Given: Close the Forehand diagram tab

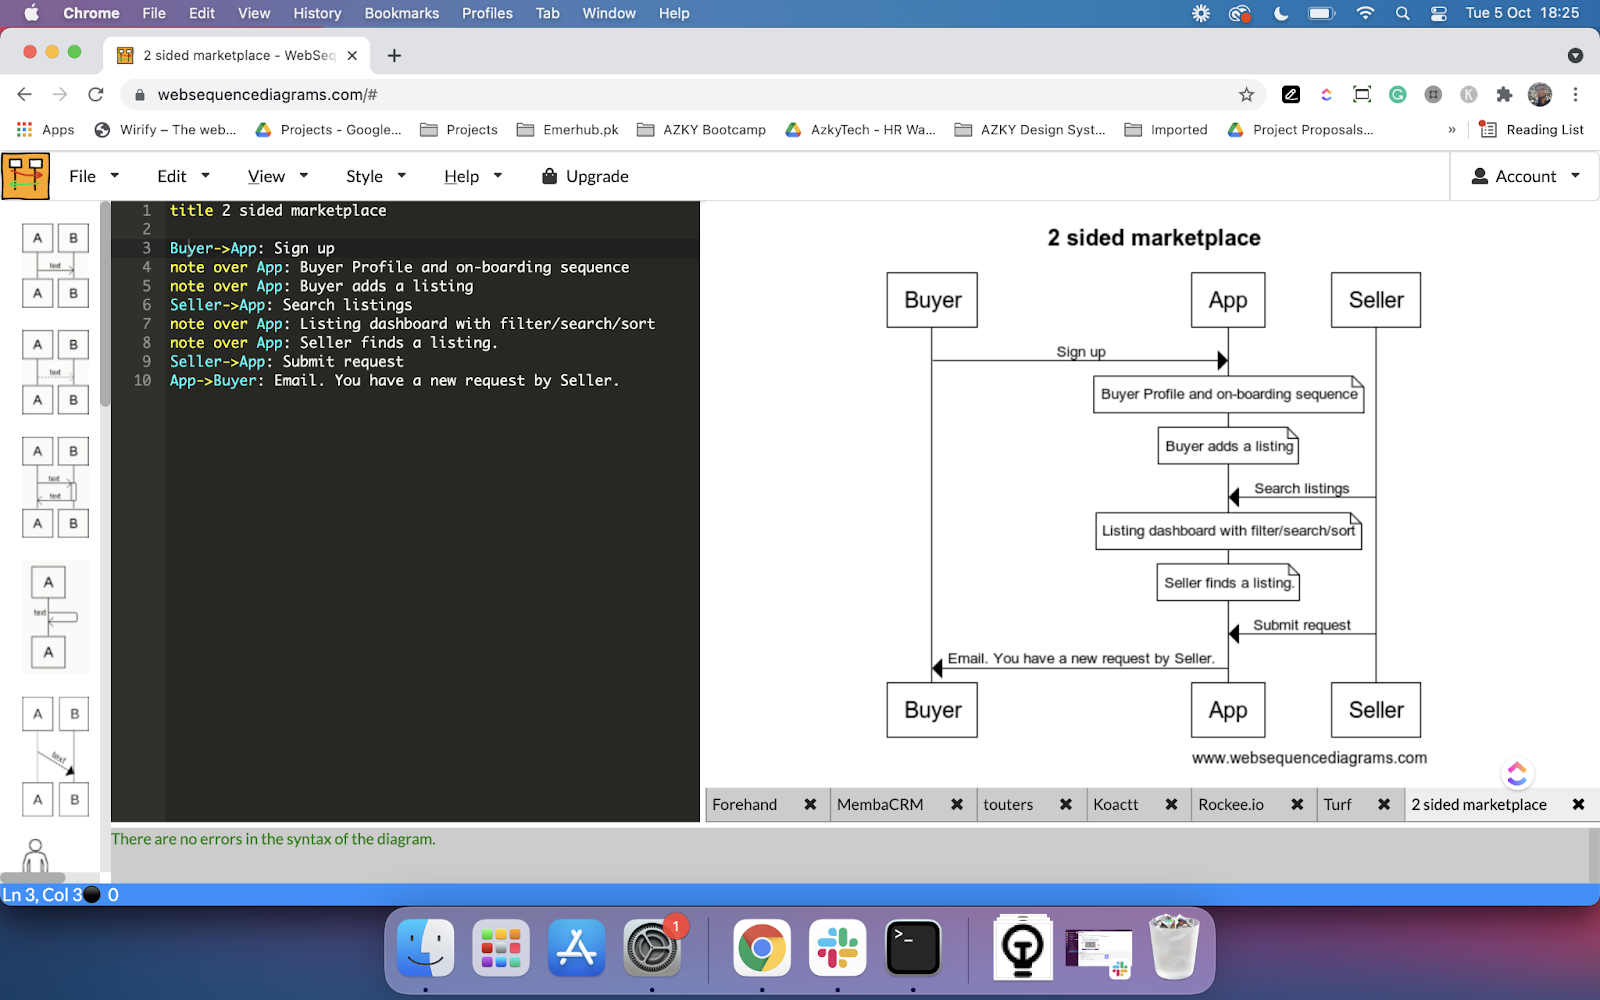Looking at the screenshot, I should [810, 804].
